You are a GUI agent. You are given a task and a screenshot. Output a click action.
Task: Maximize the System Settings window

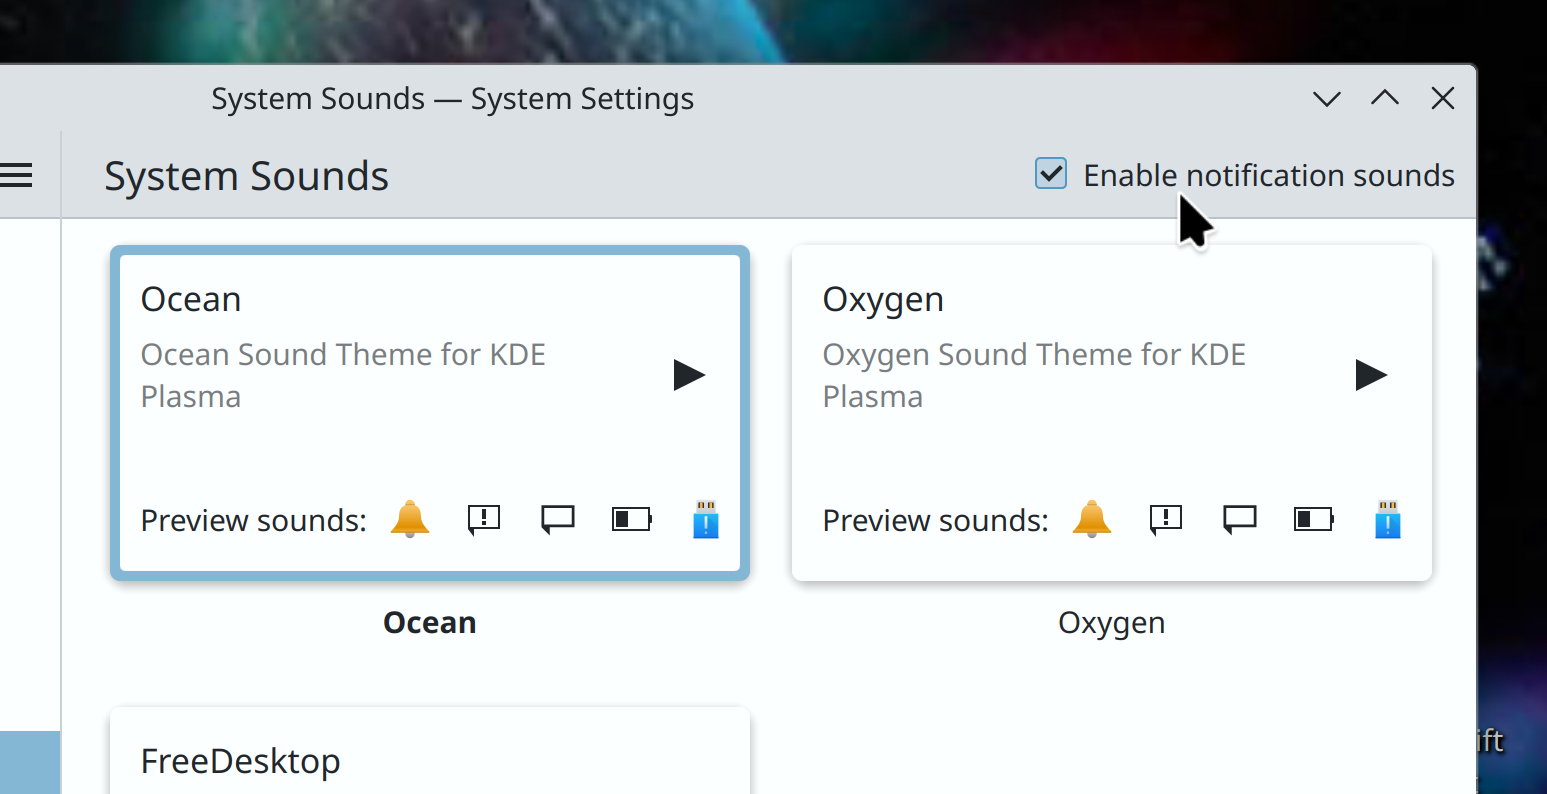(1385, 98)
